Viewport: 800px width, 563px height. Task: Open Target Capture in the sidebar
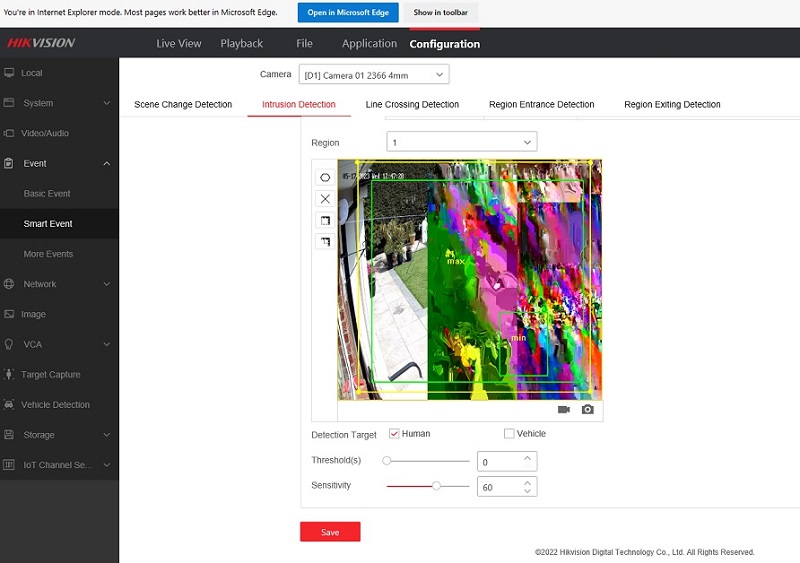pyautogui.click(x=50, y=375)
